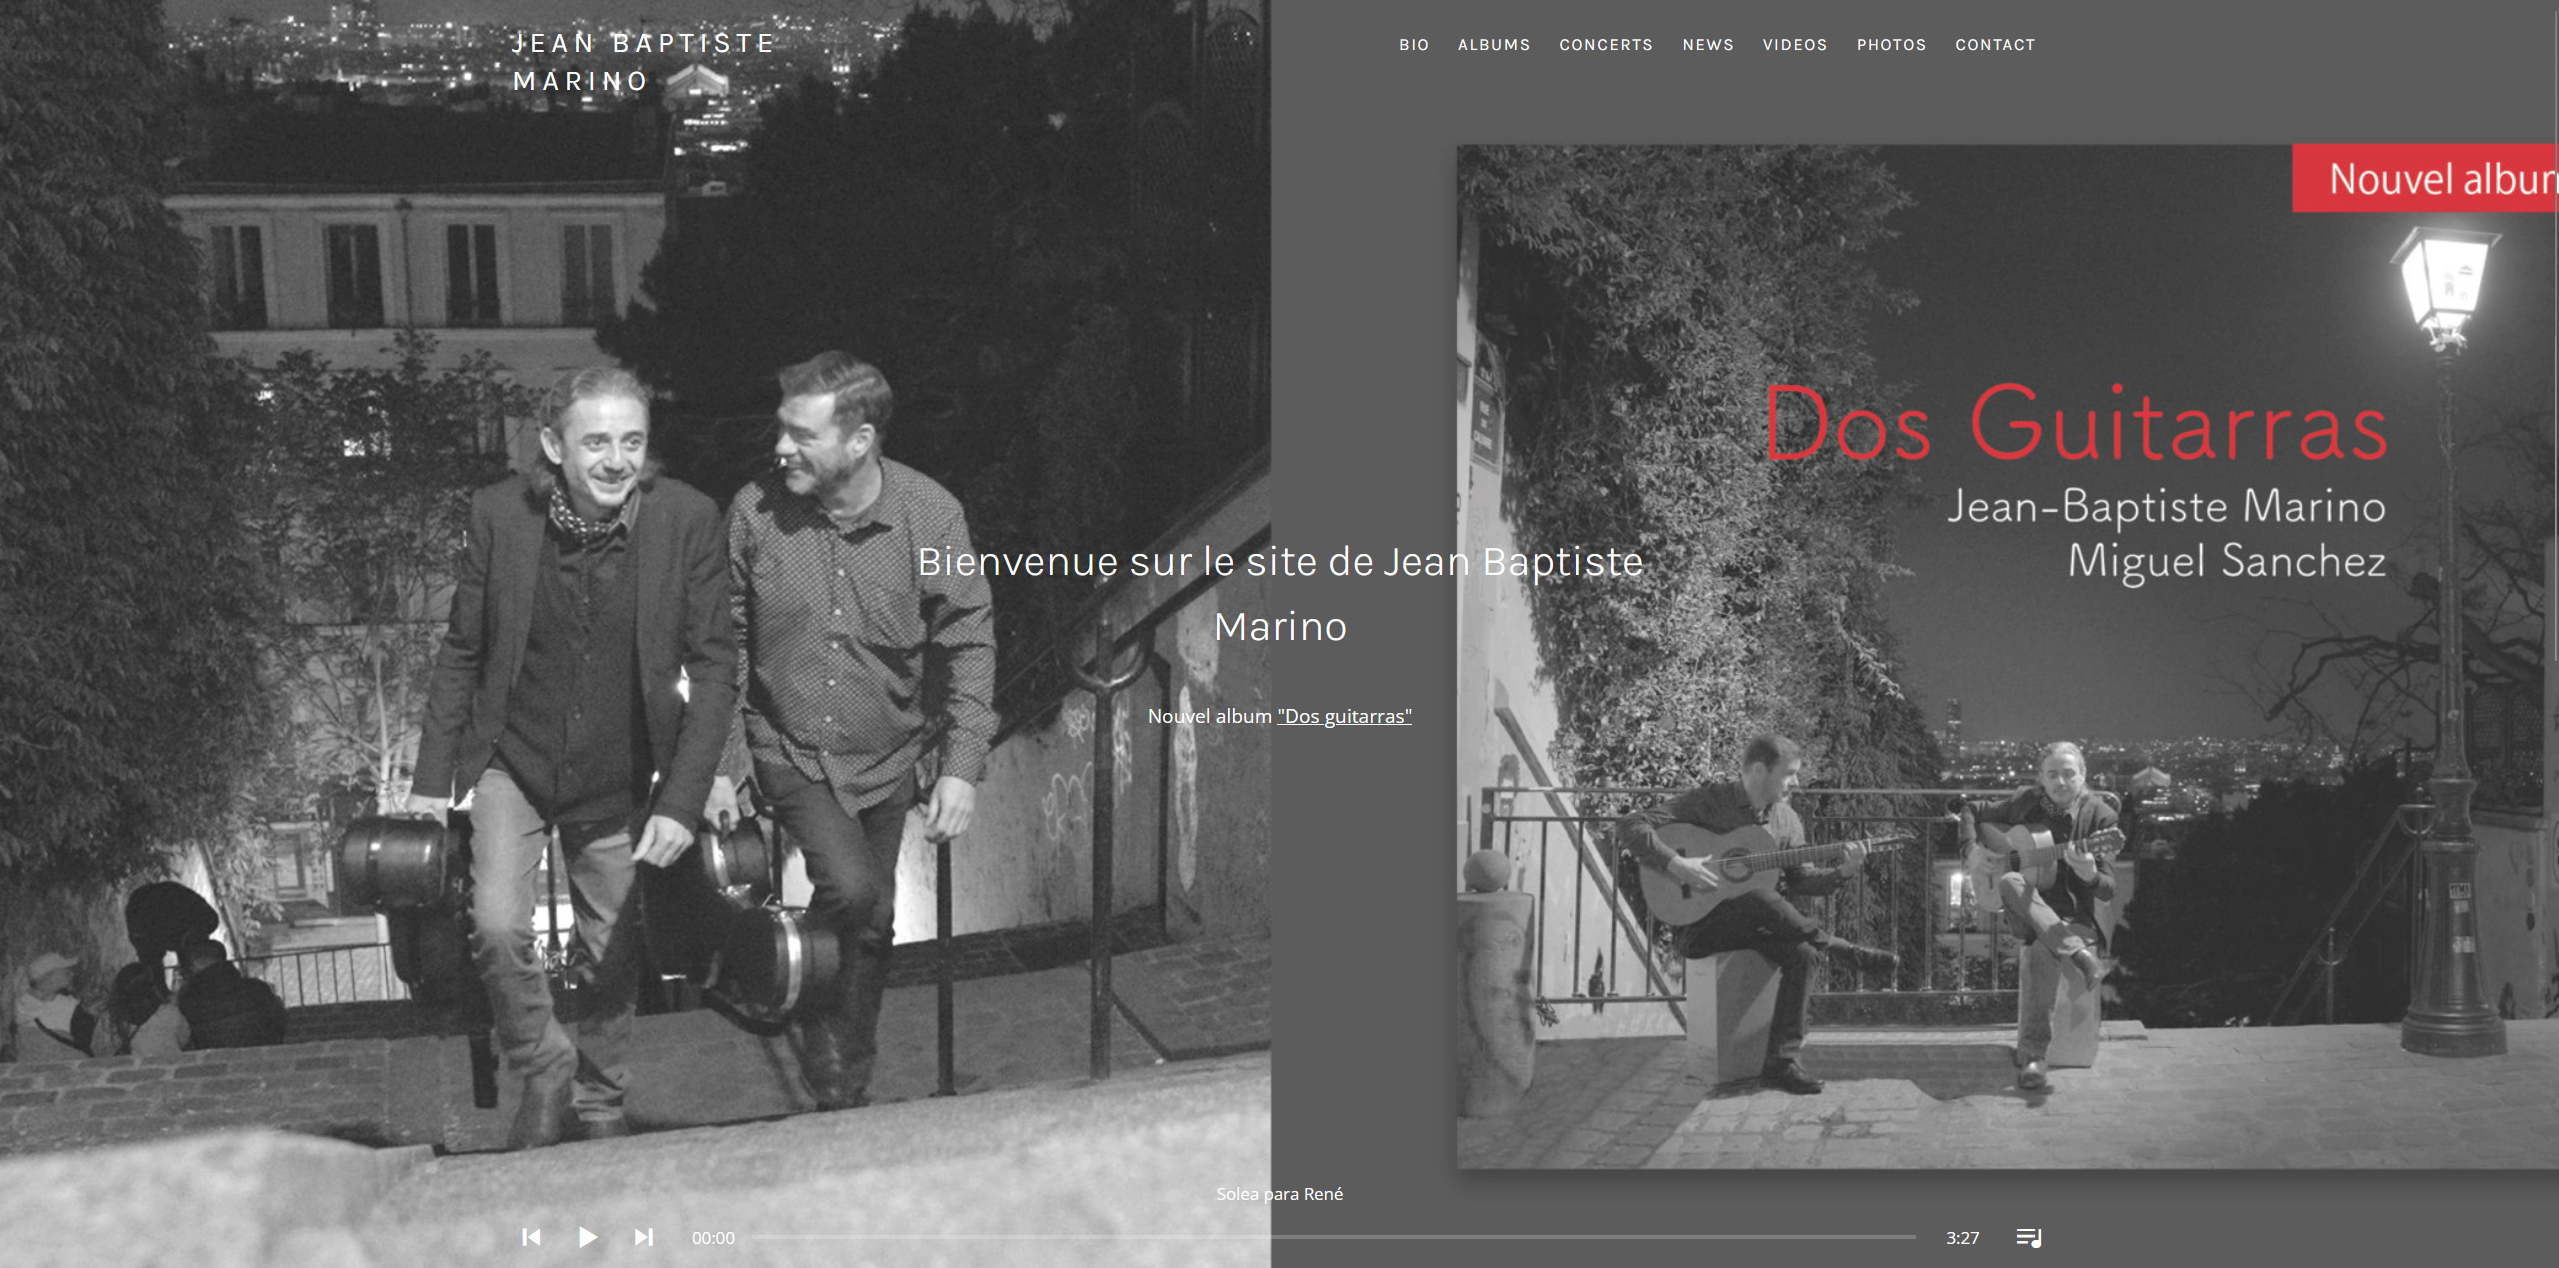
Task: Click the Solea para René track title
Action: (1279, 1194)
